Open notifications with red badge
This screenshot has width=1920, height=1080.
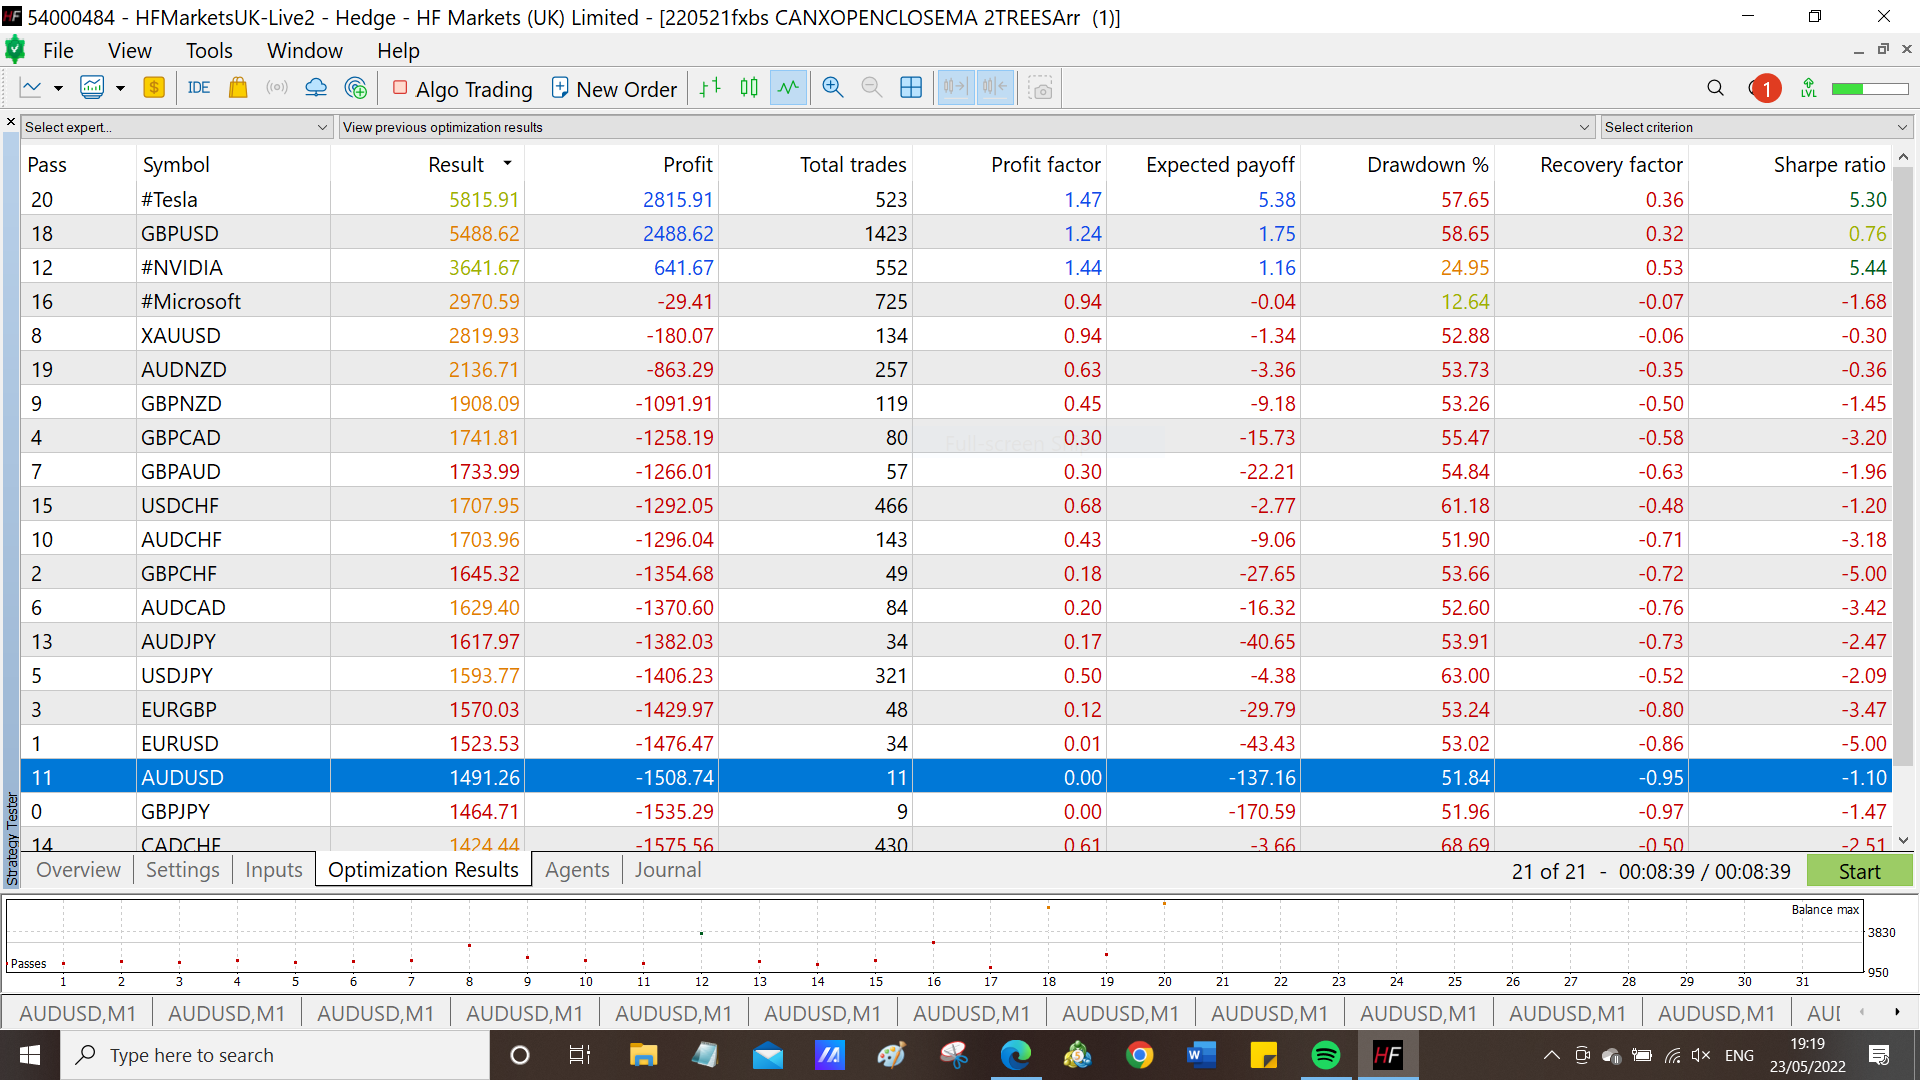pyautogui.click(x=1765, y=88)
